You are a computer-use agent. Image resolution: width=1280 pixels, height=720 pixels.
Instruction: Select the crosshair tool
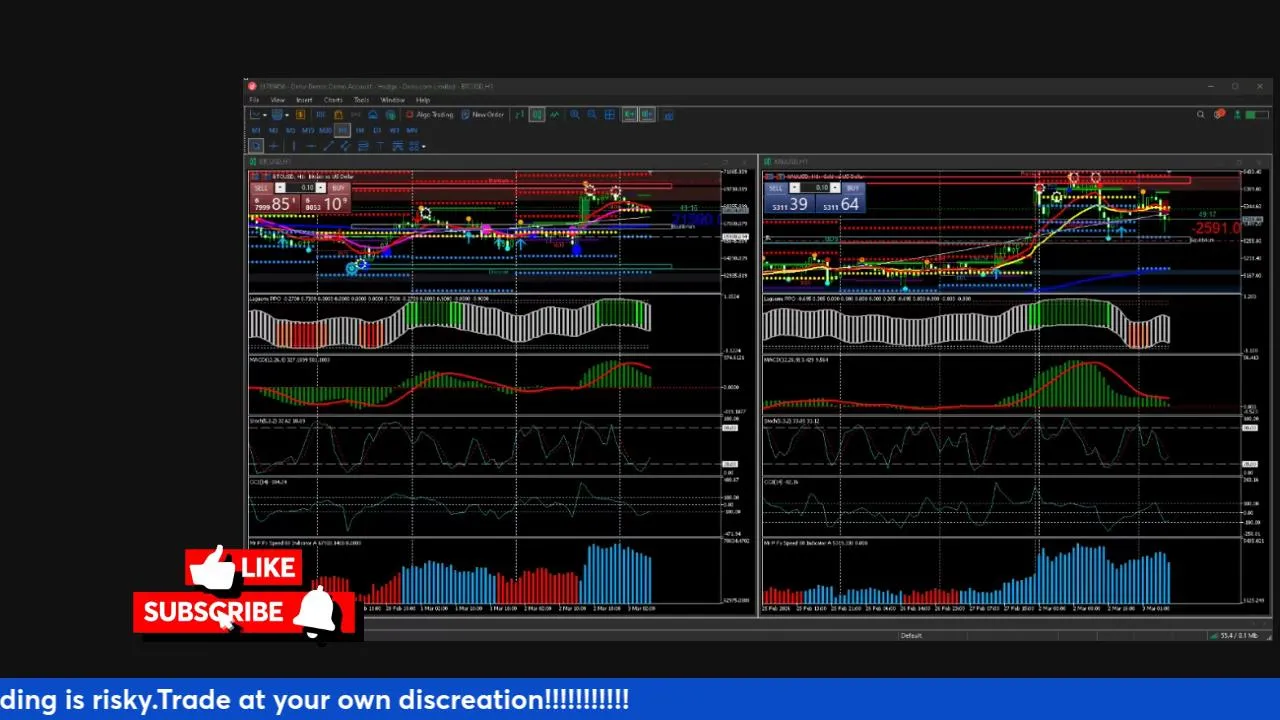point(274,146)
